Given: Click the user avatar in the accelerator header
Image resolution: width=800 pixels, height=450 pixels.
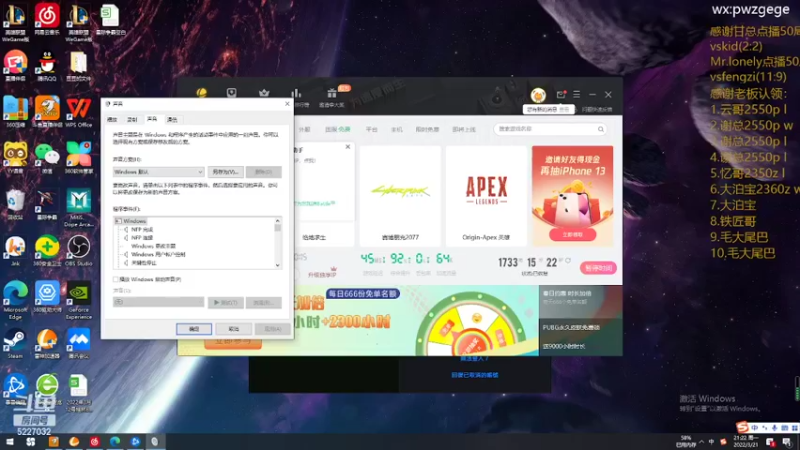Looking at the screenshot, I should [x=538, y=95].
